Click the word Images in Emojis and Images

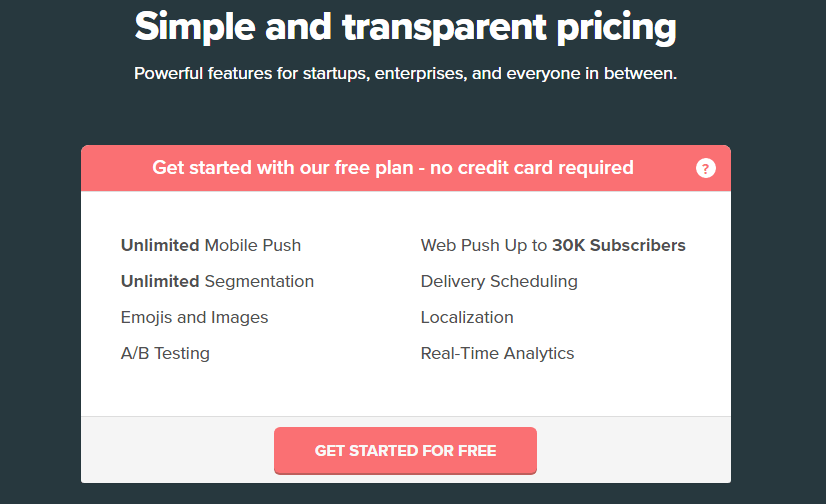click(239, 317)
